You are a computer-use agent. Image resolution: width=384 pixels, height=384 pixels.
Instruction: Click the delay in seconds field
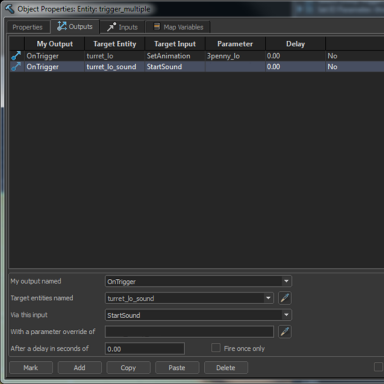click(x=145, y=349)
